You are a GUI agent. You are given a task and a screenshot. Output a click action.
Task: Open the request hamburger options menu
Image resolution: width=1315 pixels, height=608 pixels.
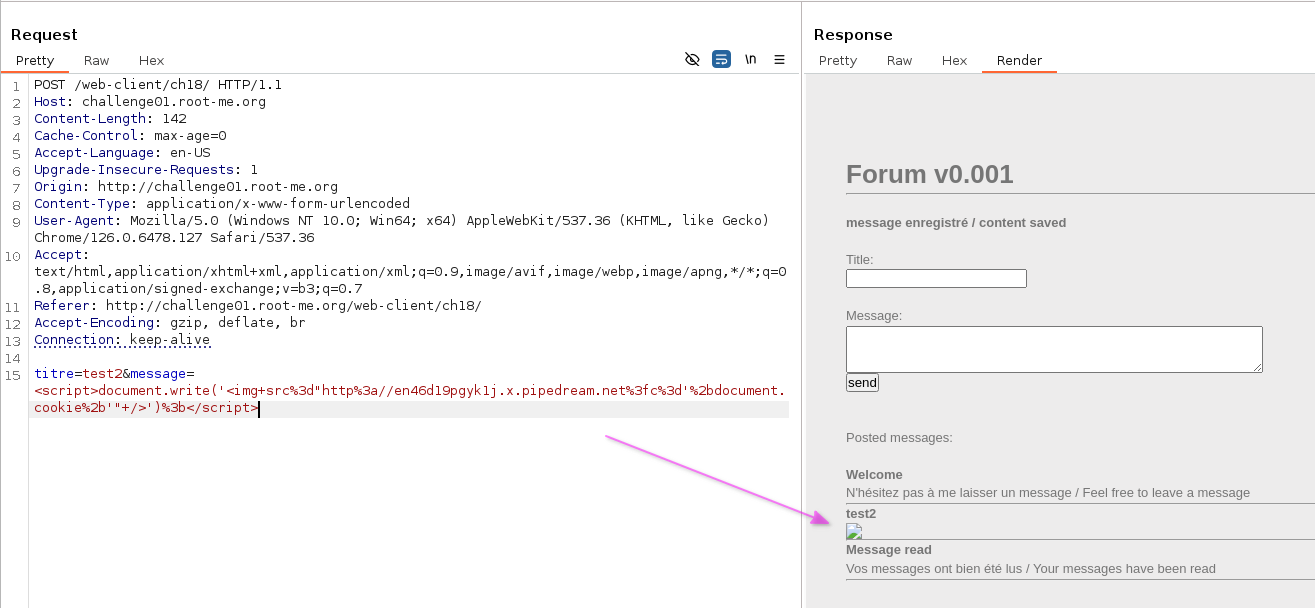(779, 60)
